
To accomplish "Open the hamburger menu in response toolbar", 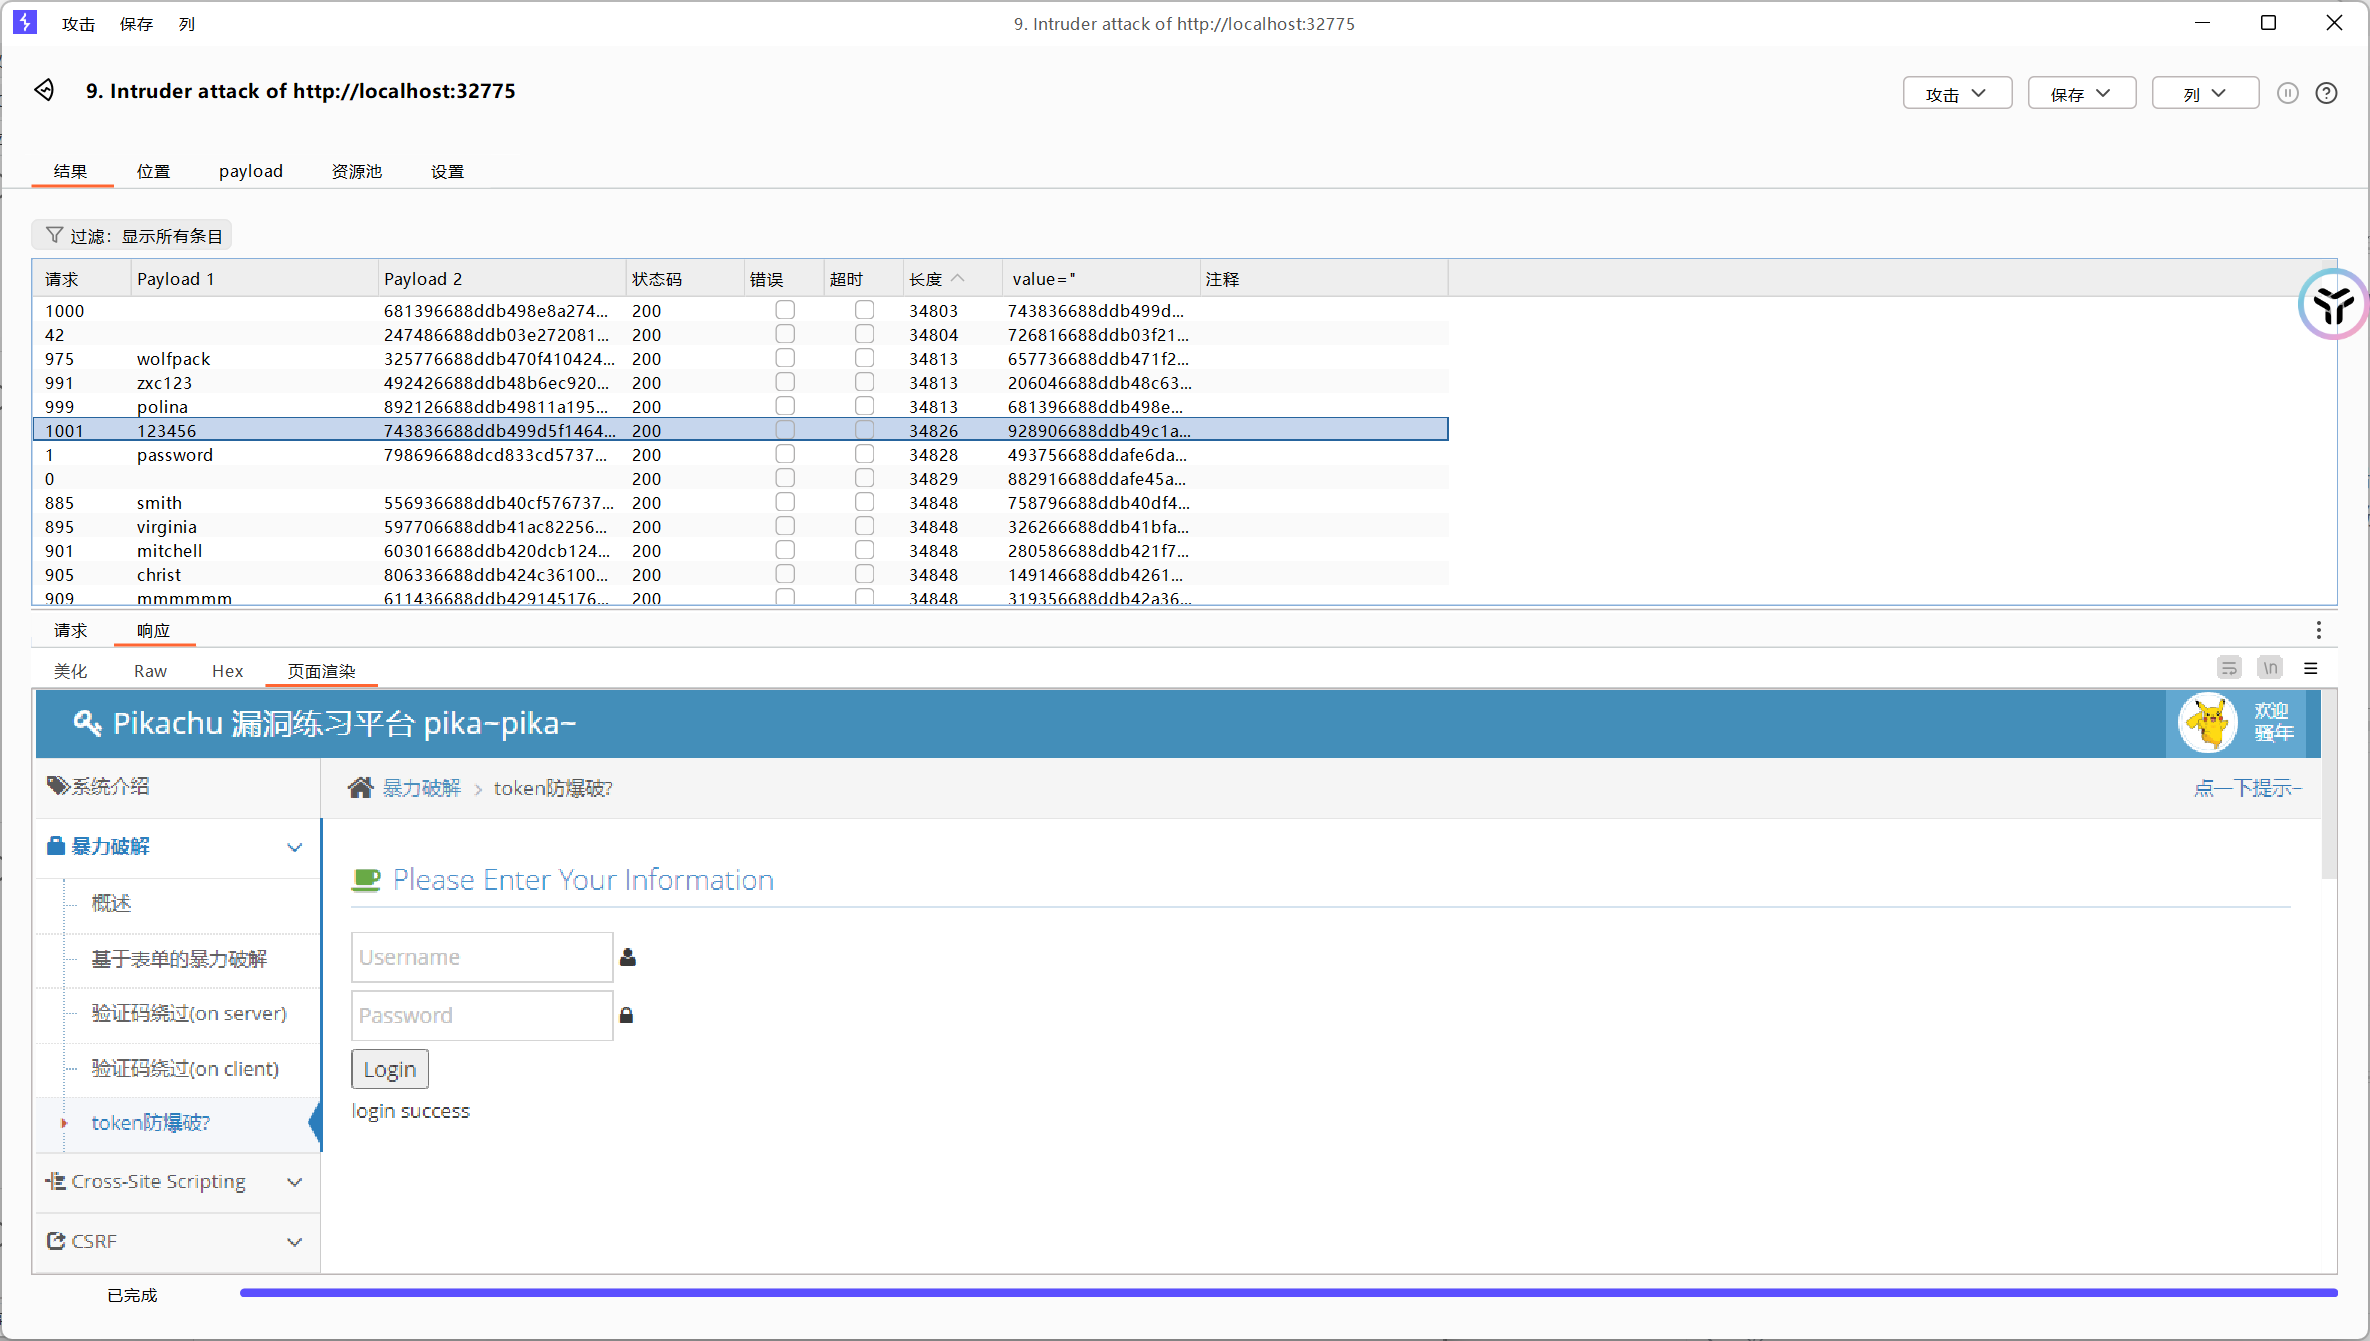I will (2310, 668).
